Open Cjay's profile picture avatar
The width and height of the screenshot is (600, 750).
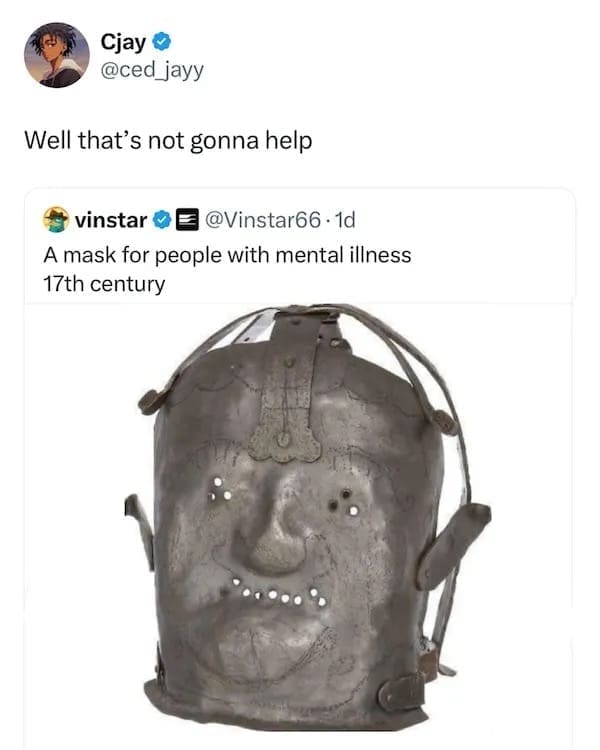click(57, 55)
